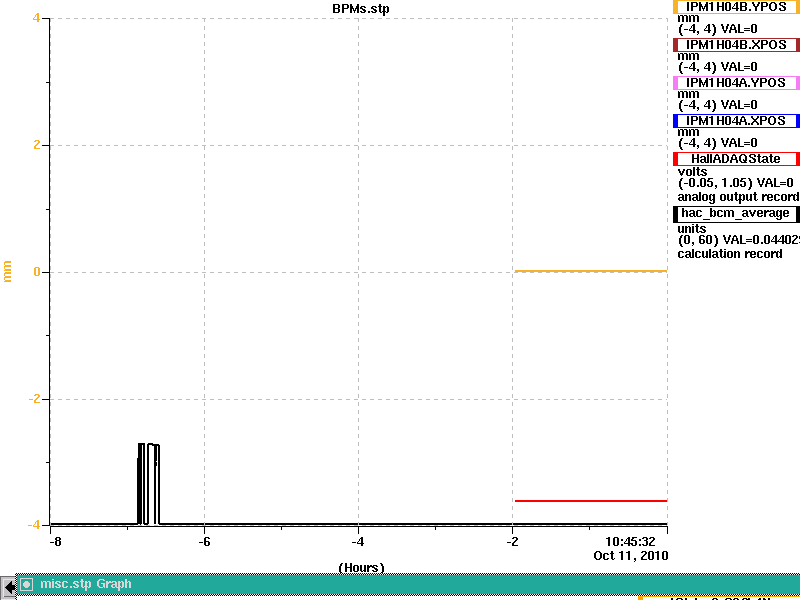The width and height of the screenshot is (800, 600).
Task: Click the BPMs.stp graph title
Action: (361, 9)
